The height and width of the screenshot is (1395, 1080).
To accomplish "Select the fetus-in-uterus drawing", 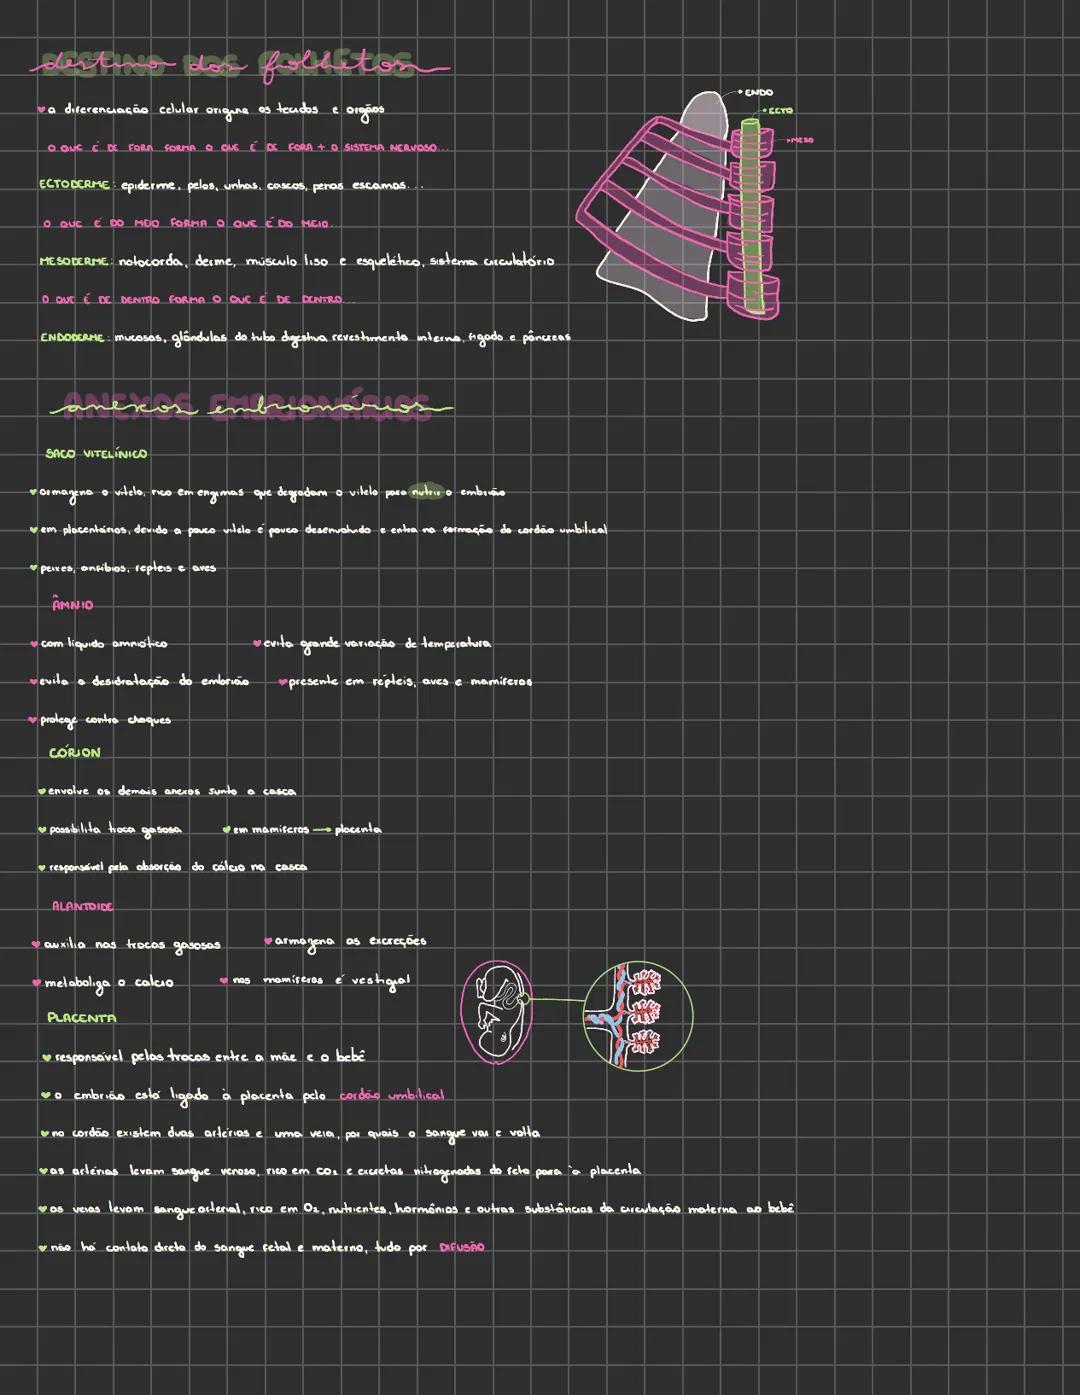I will point(497,1012).
